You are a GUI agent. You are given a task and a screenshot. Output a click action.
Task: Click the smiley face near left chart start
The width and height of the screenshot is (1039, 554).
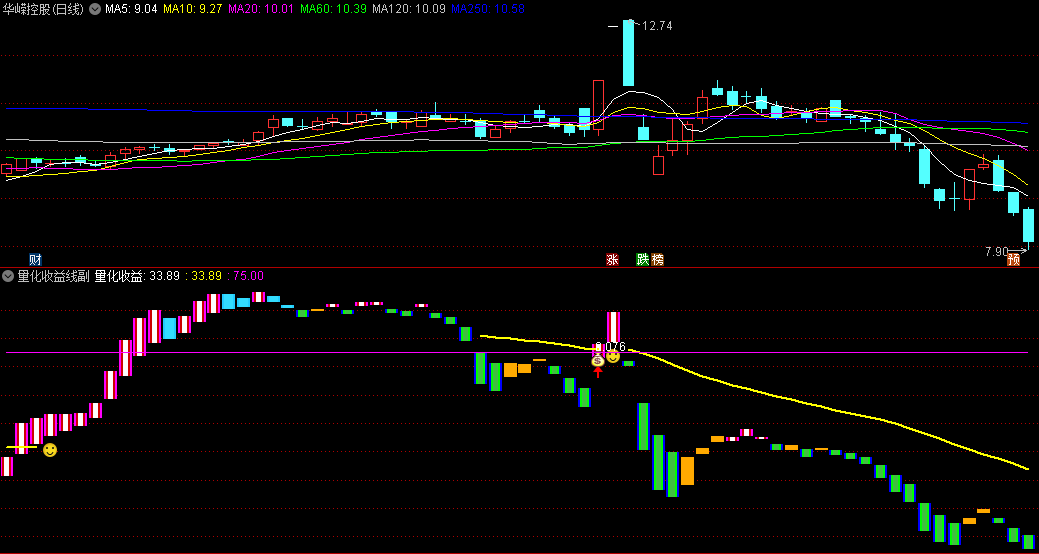coord(50,450)
